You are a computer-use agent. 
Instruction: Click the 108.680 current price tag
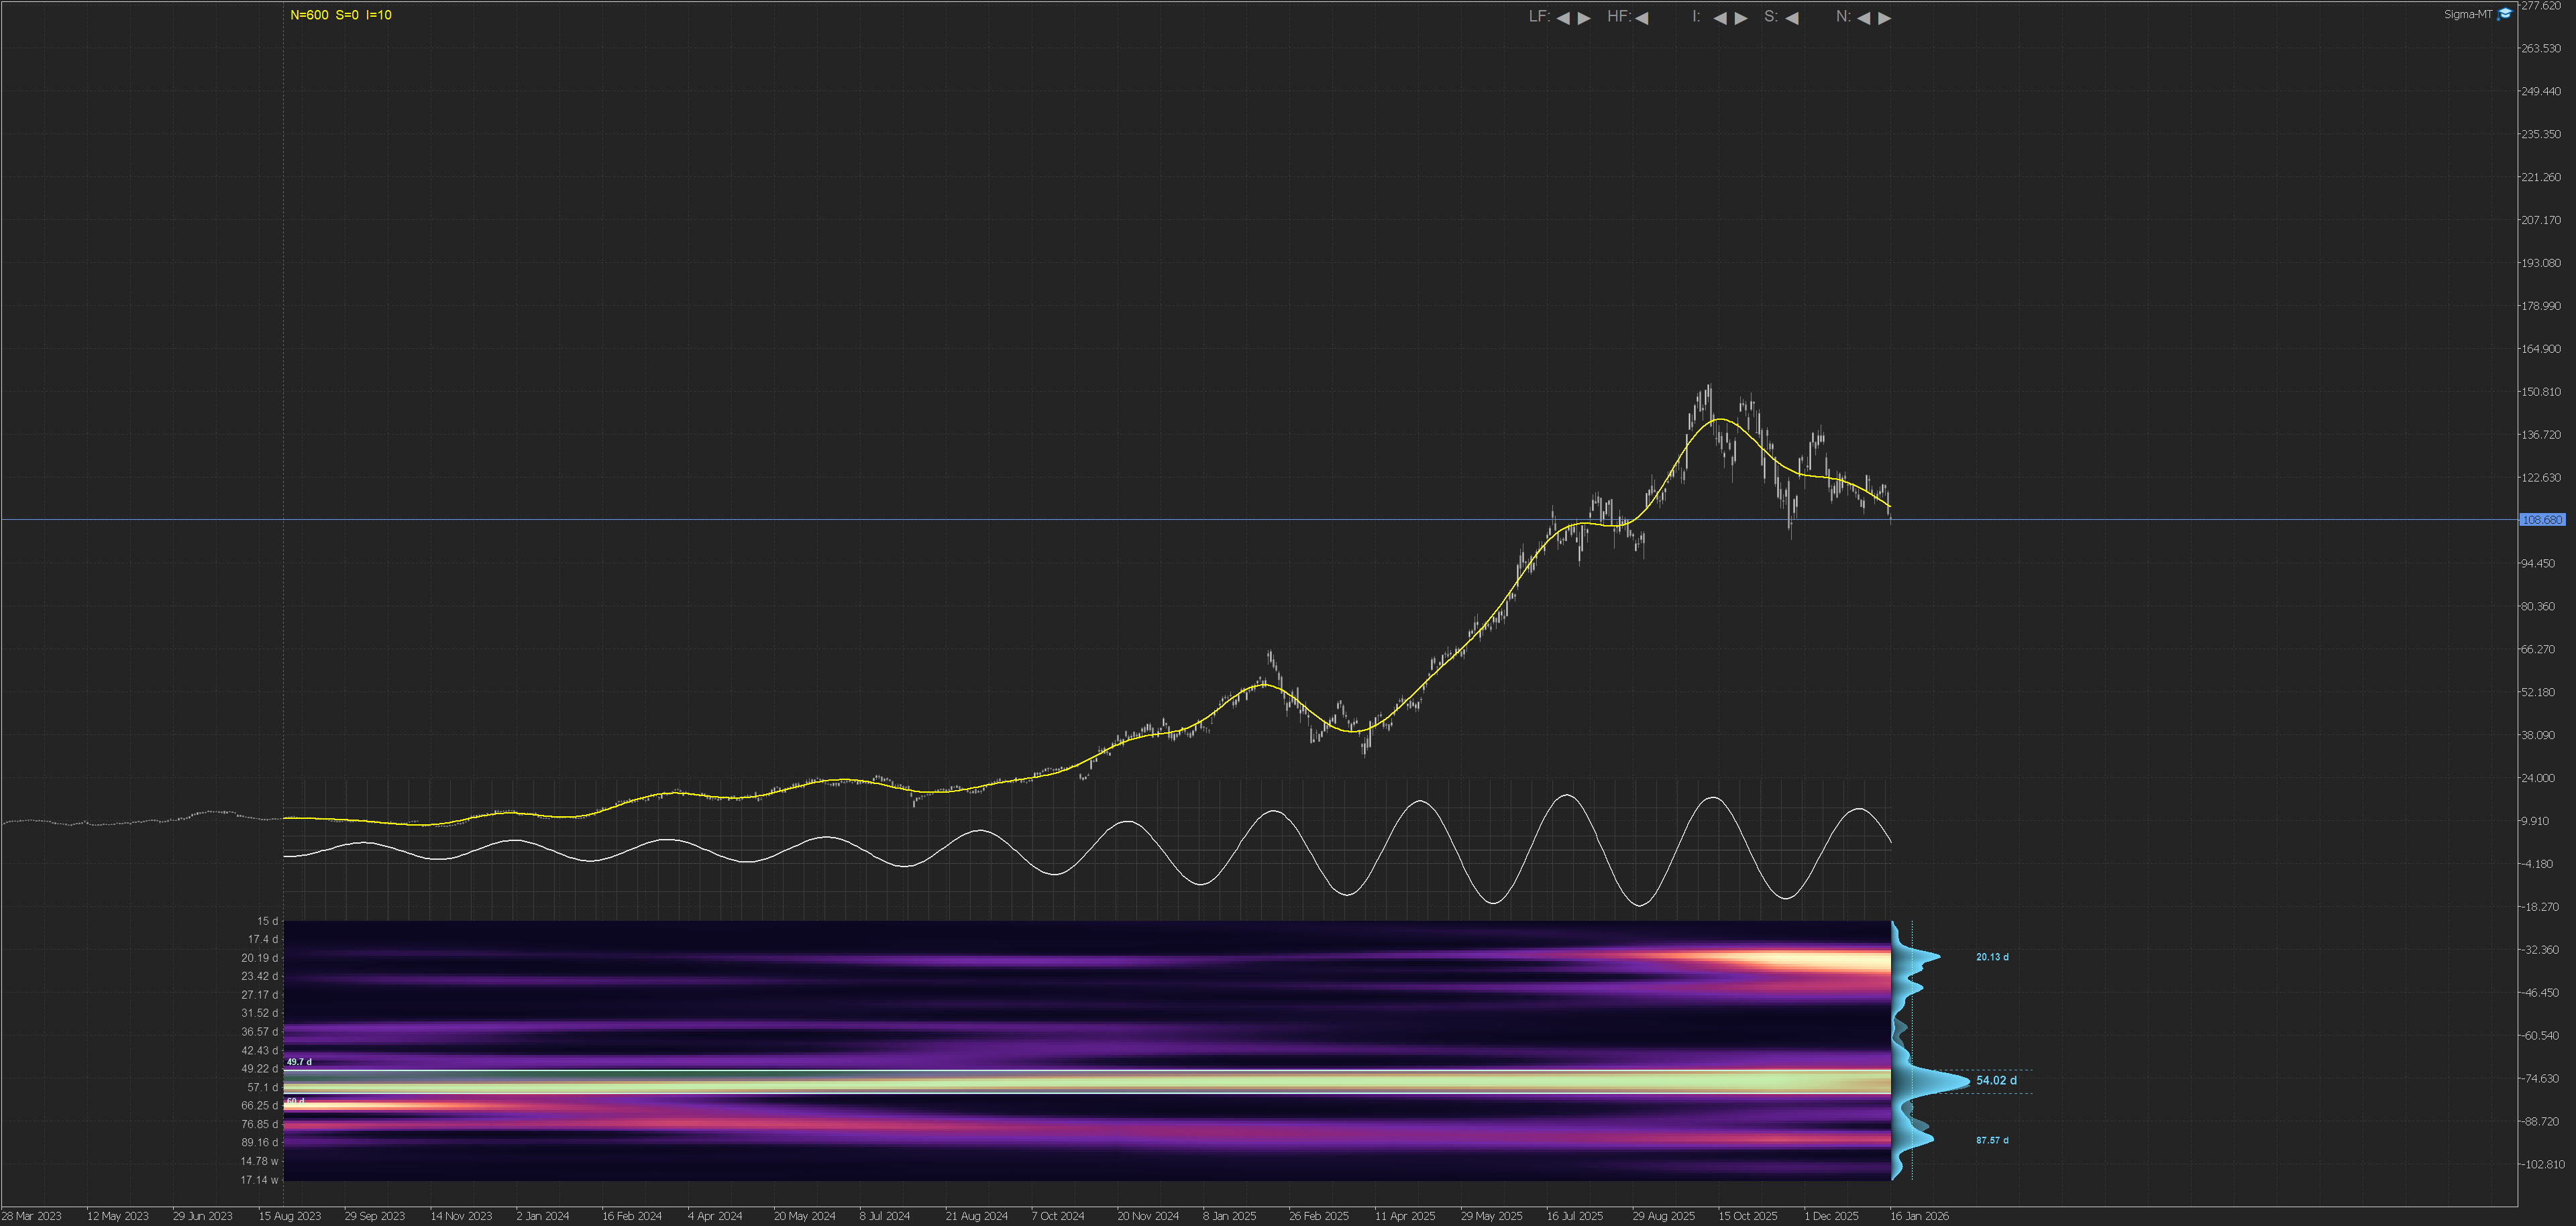[x=2542, y=520]
